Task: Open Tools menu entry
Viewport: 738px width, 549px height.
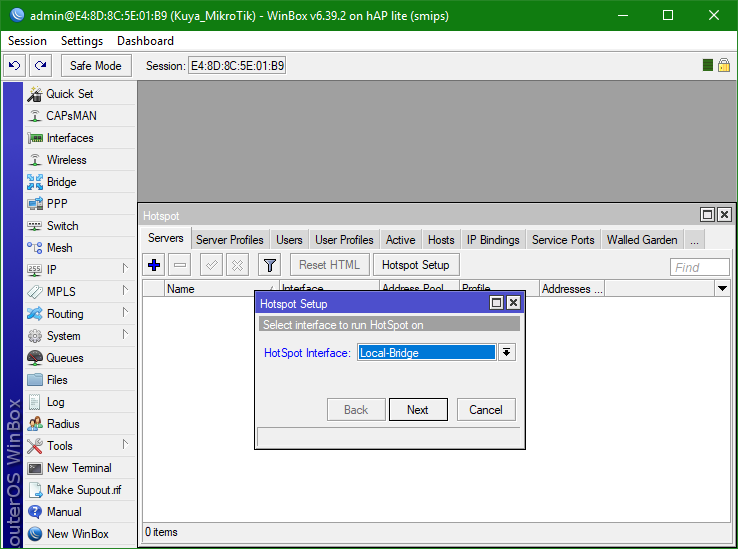Action: pyautogui.click(x=80, y=446)
